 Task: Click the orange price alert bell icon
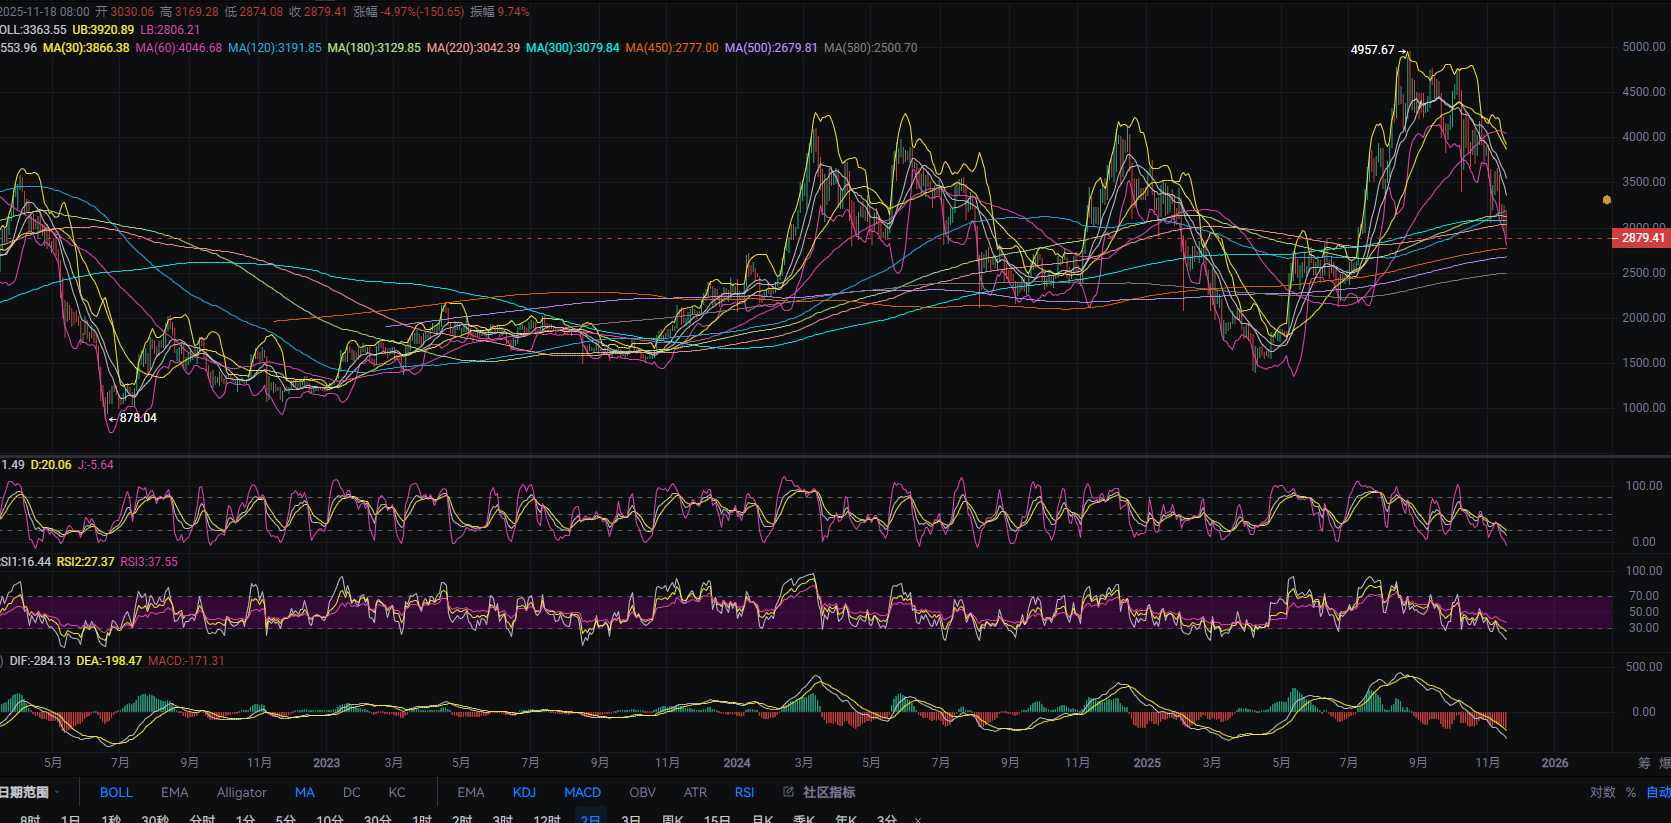1607,200
